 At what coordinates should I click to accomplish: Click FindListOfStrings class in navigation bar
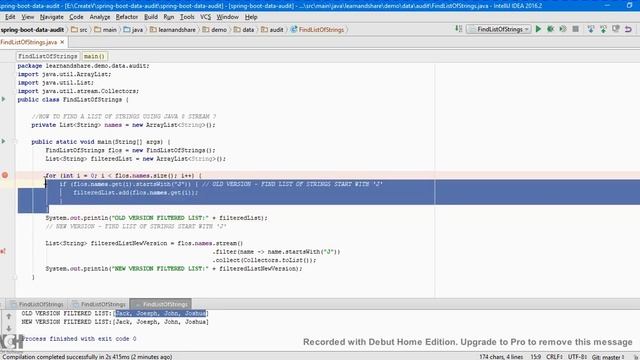(318, 29)
